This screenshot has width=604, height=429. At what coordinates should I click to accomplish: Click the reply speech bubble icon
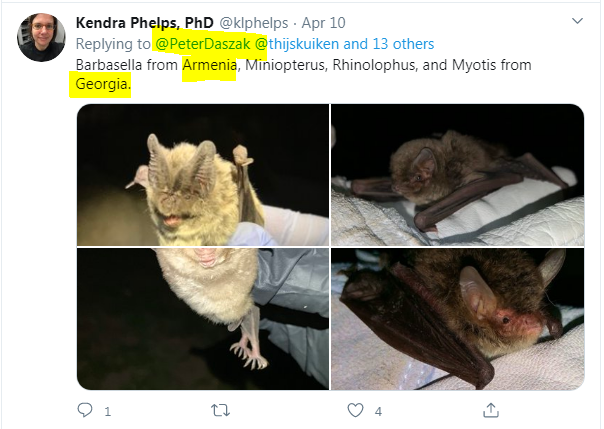click(85, 410)
